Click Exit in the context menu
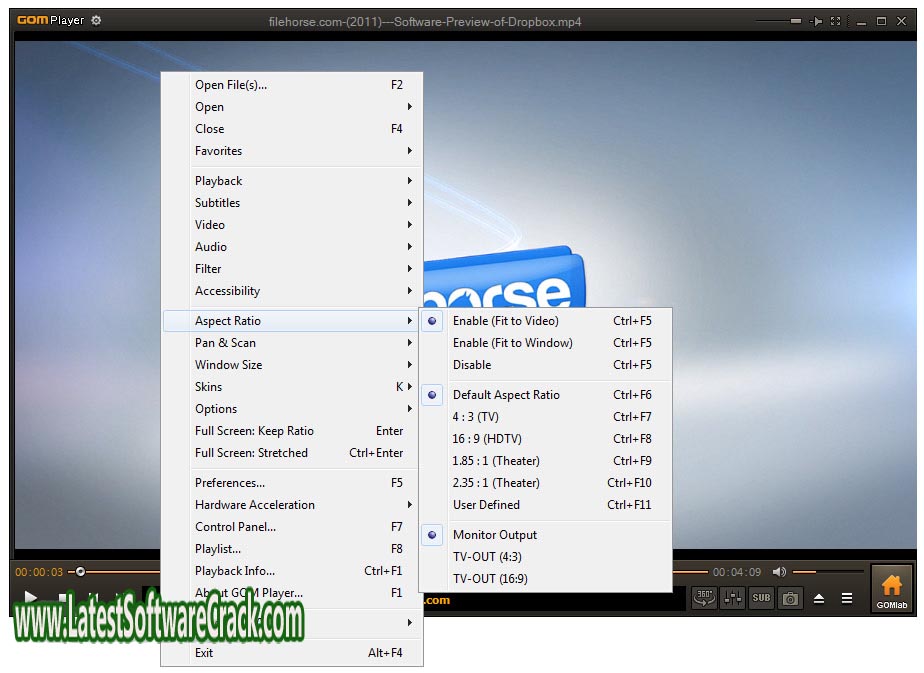Image resolution: width=924 pixels, height=673 pixels. [x=204, y=653]
